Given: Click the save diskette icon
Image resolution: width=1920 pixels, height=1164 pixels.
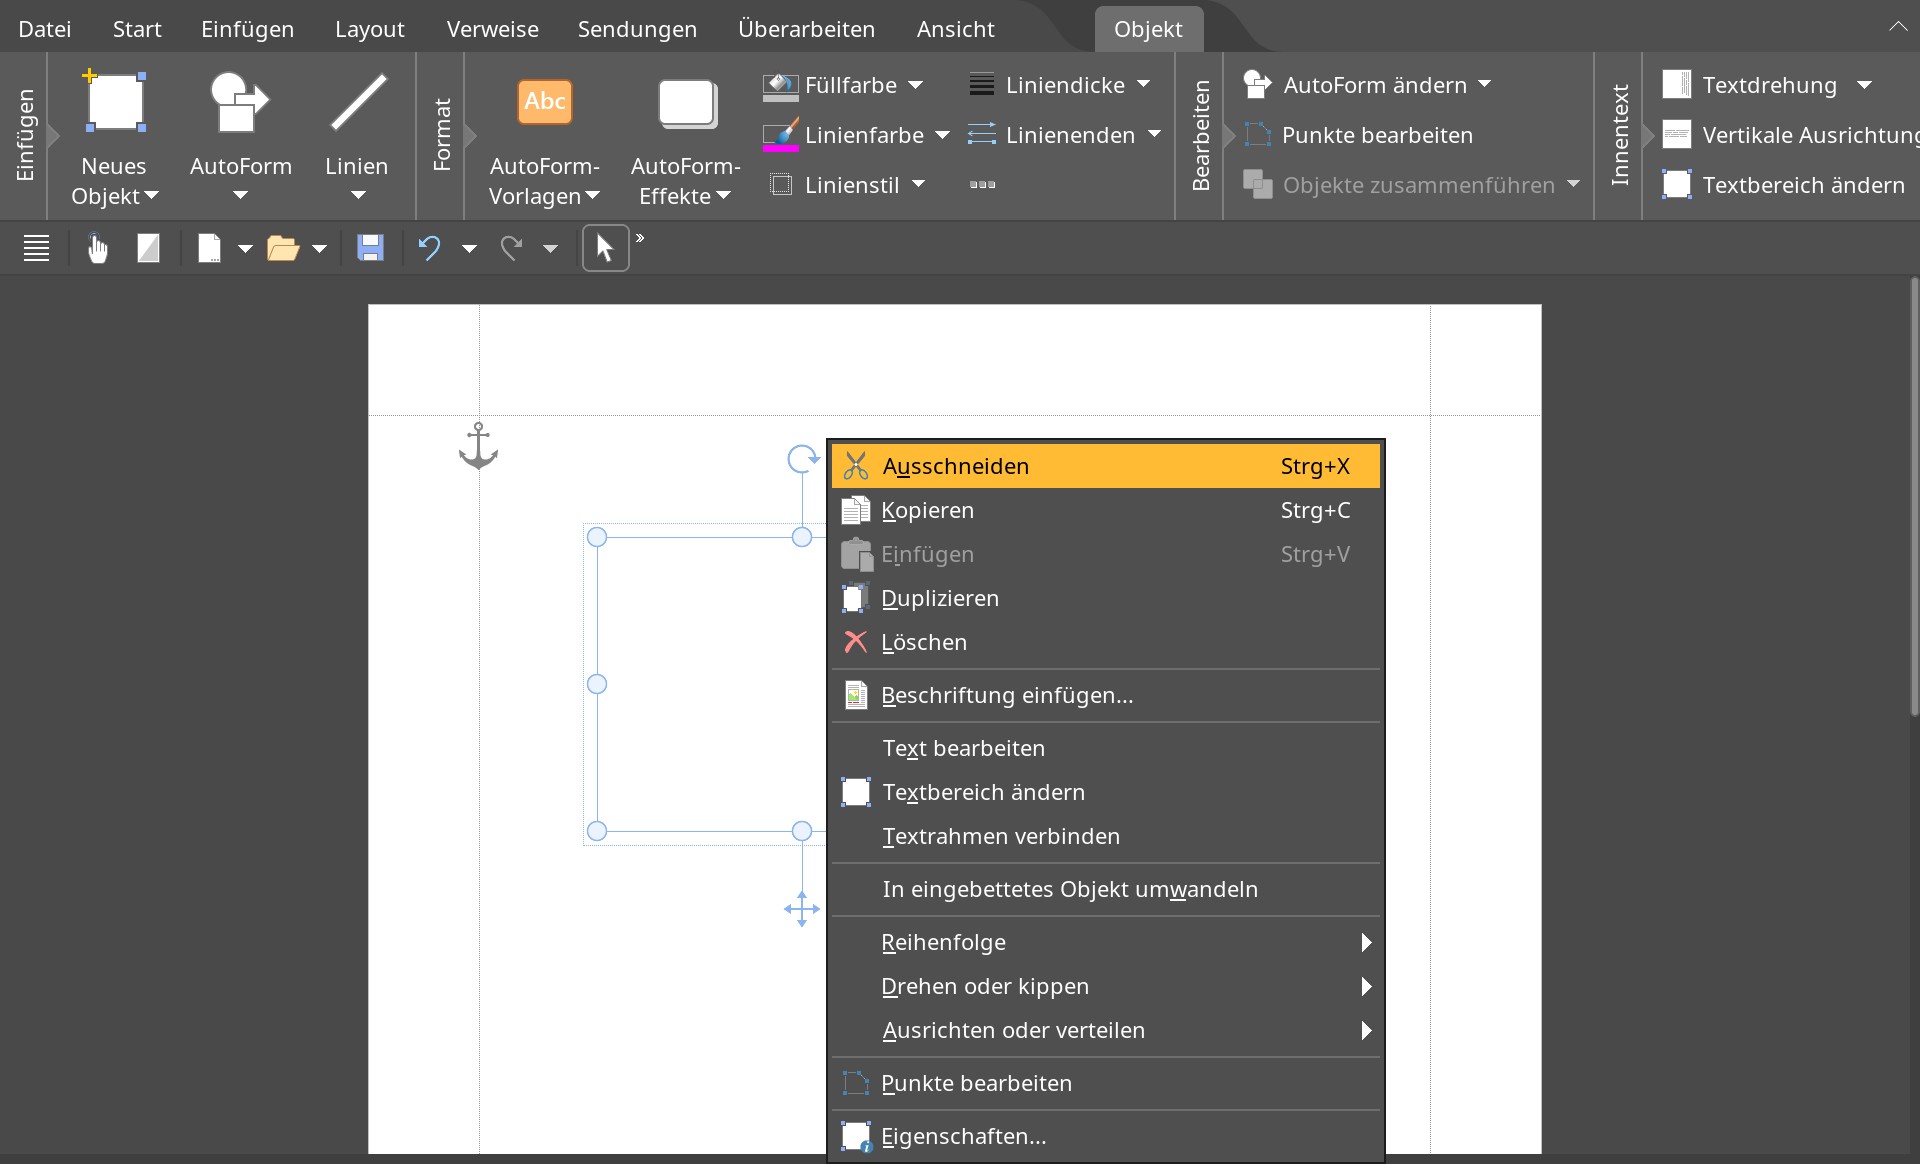Looking at the screenshot, I should (x=371, y=248).
